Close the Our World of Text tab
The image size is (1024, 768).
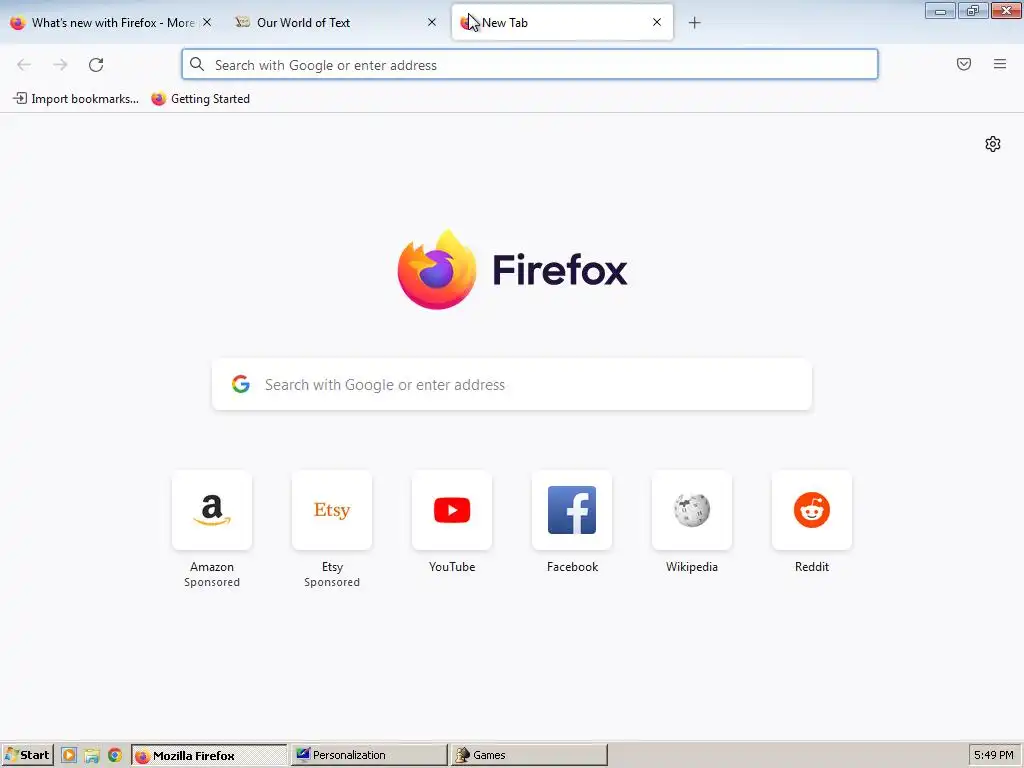pos(432,22)
